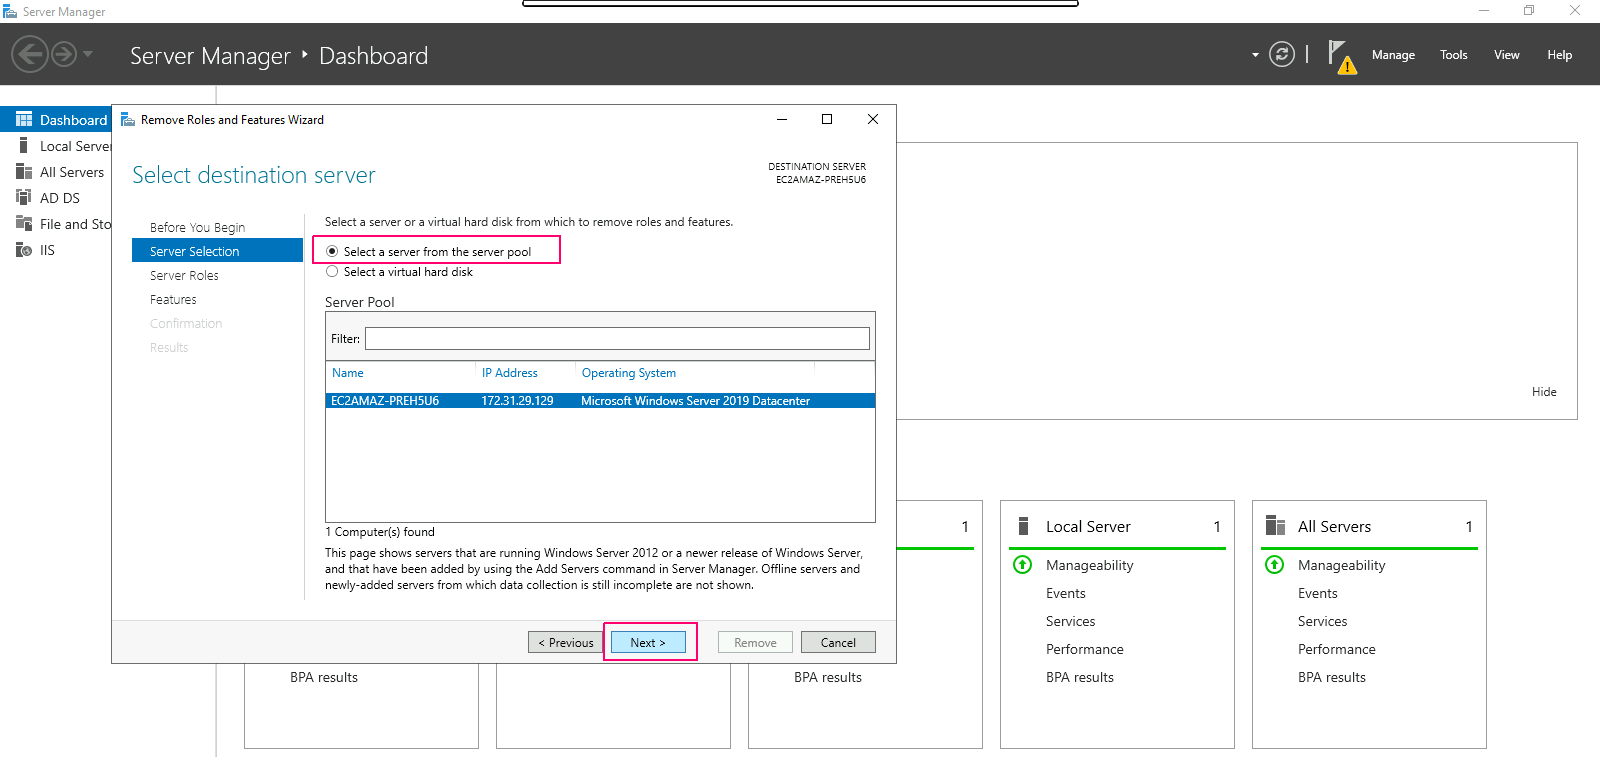This screenshot has height=757, width=1600.
Task: Open Performance in Local Server tile
Action: [x=1084, y=649]
